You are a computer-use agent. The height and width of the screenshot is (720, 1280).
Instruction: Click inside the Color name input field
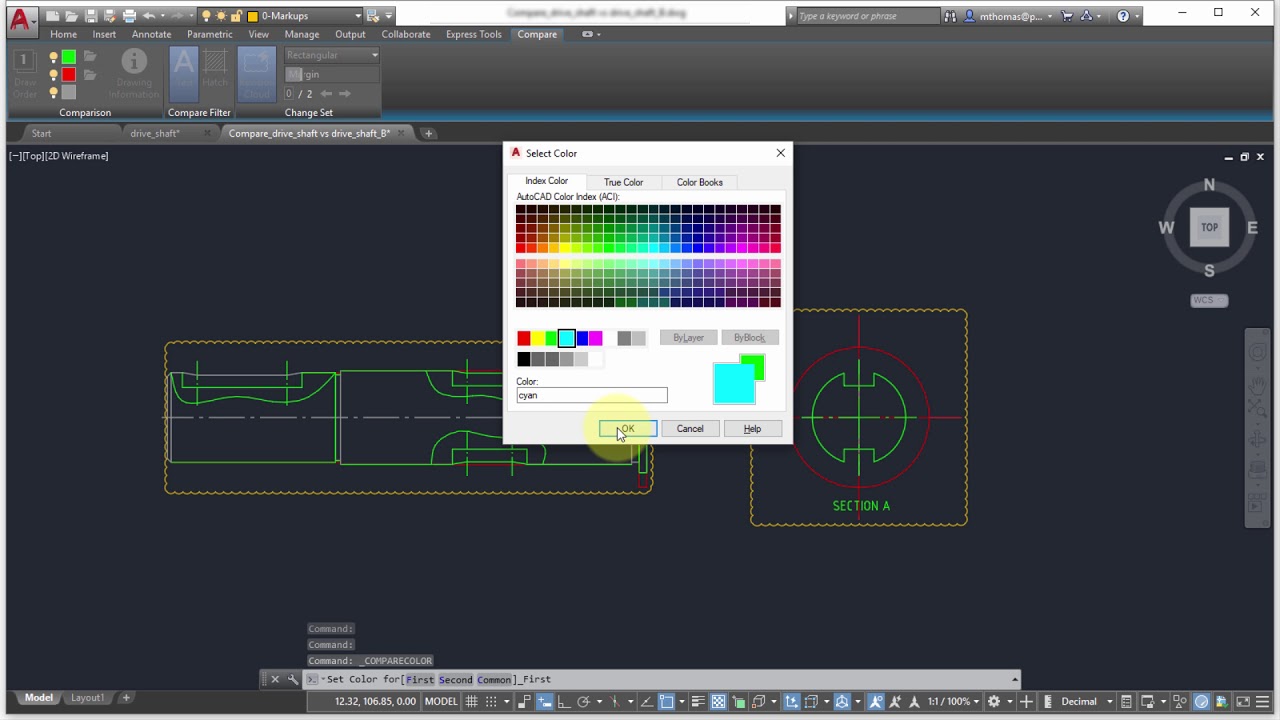point(591,395)
